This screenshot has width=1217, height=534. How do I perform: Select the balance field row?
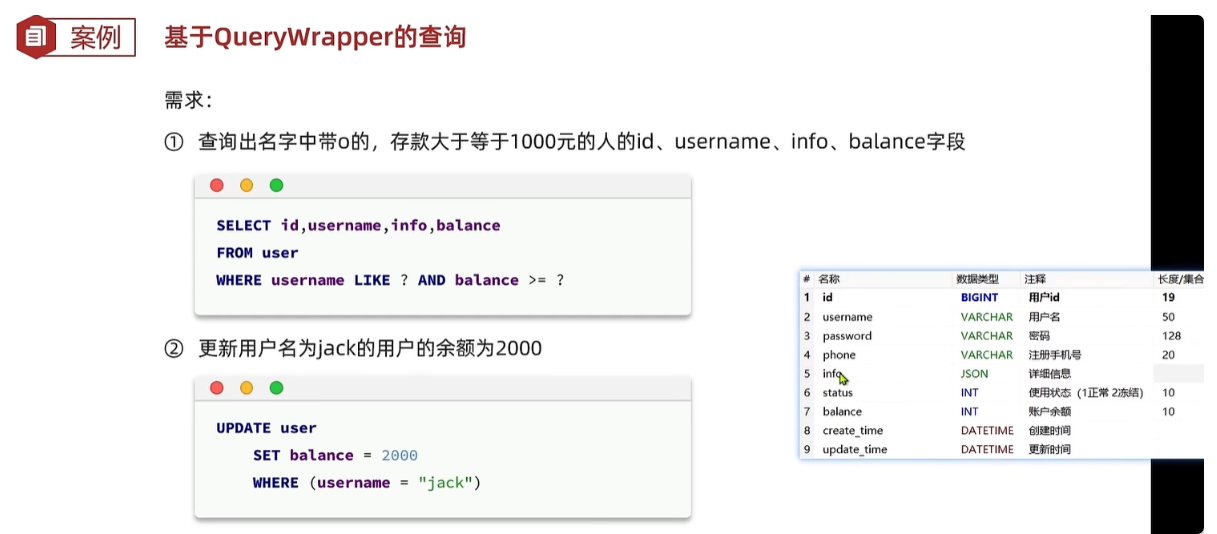842,412
